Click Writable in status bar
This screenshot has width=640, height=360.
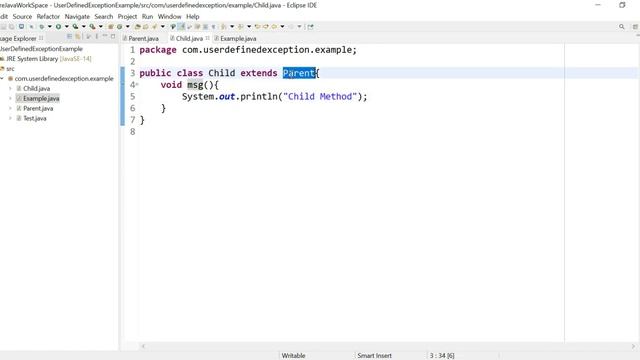293,356
